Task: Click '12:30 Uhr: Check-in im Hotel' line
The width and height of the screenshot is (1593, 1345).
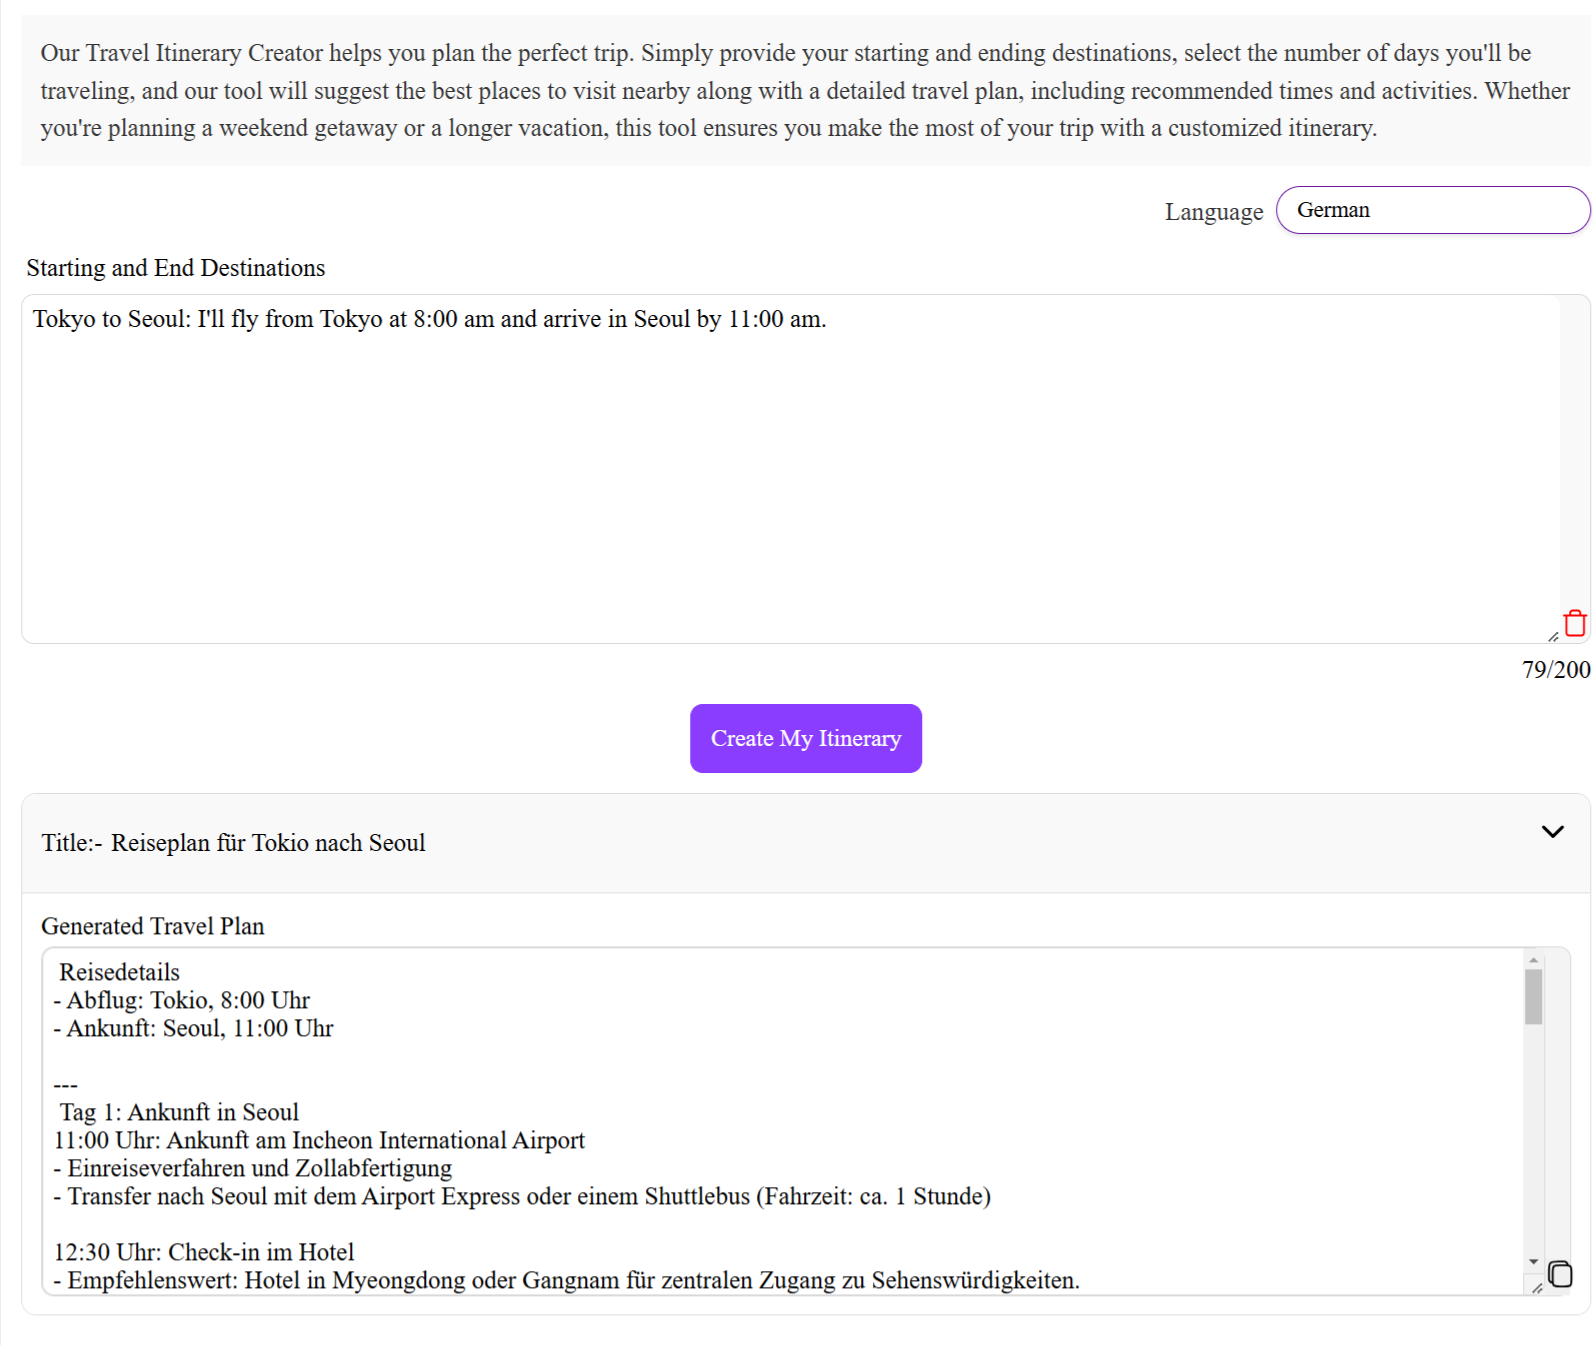Action: point(204,1252)
